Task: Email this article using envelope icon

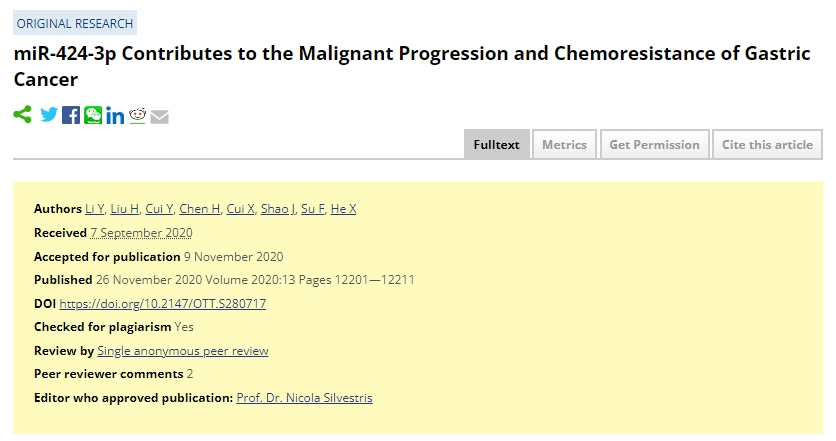Action: [x=159, y=116]
